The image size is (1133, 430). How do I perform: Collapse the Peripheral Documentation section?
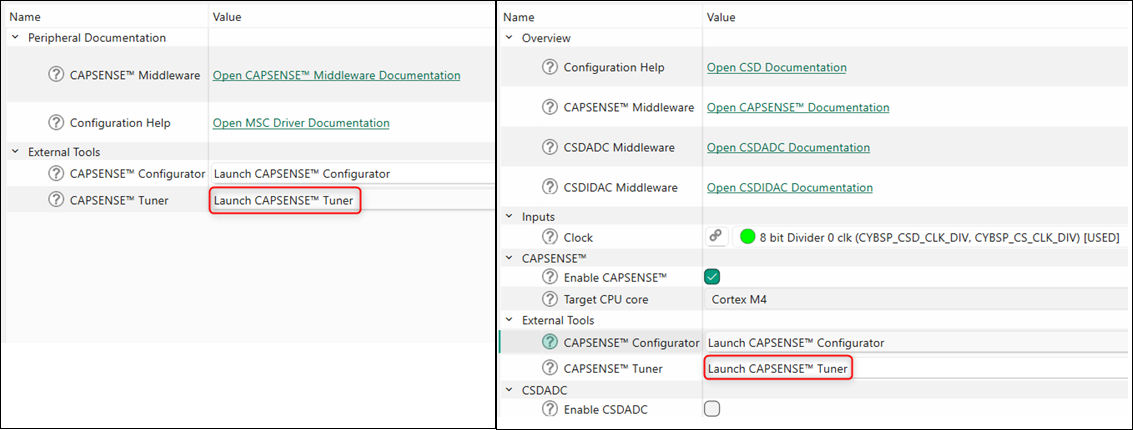pyautogui.click(x=15, y=38)
